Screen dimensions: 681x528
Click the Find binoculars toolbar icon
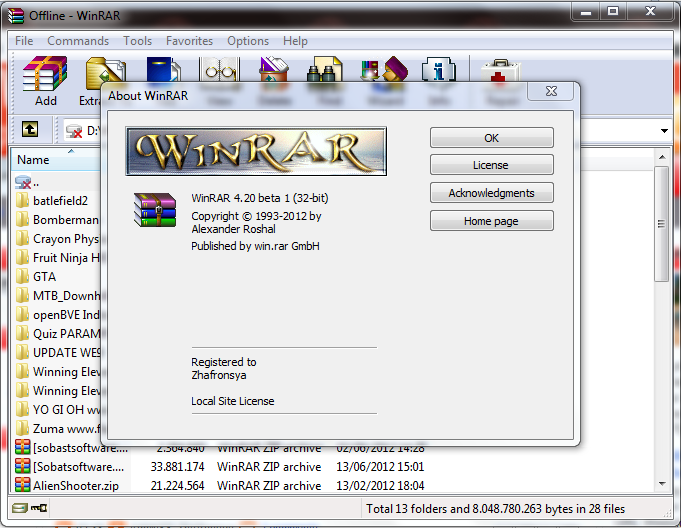tap(325, 69)
